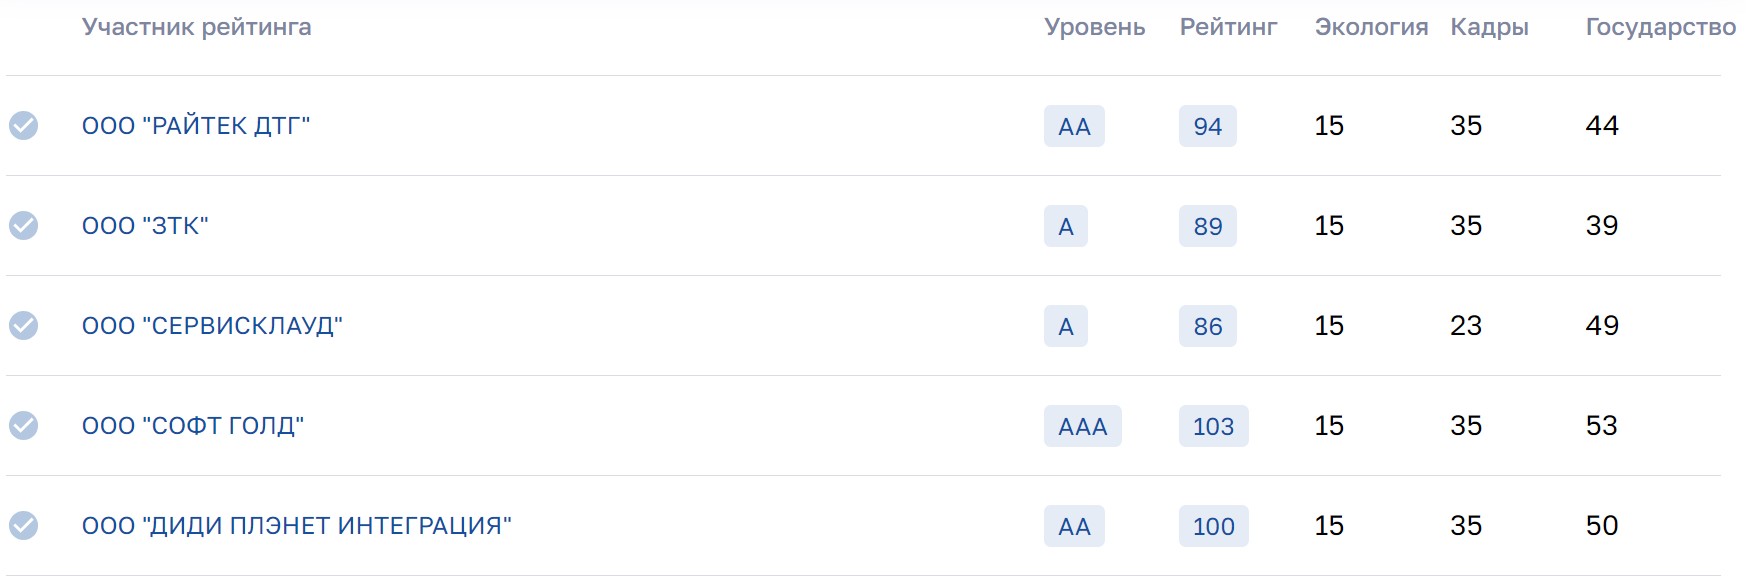1746x578 pixels.
Task: Open the ООО "РАЙТЕК ДТГ" company link
Action: [x=196, y=126]
